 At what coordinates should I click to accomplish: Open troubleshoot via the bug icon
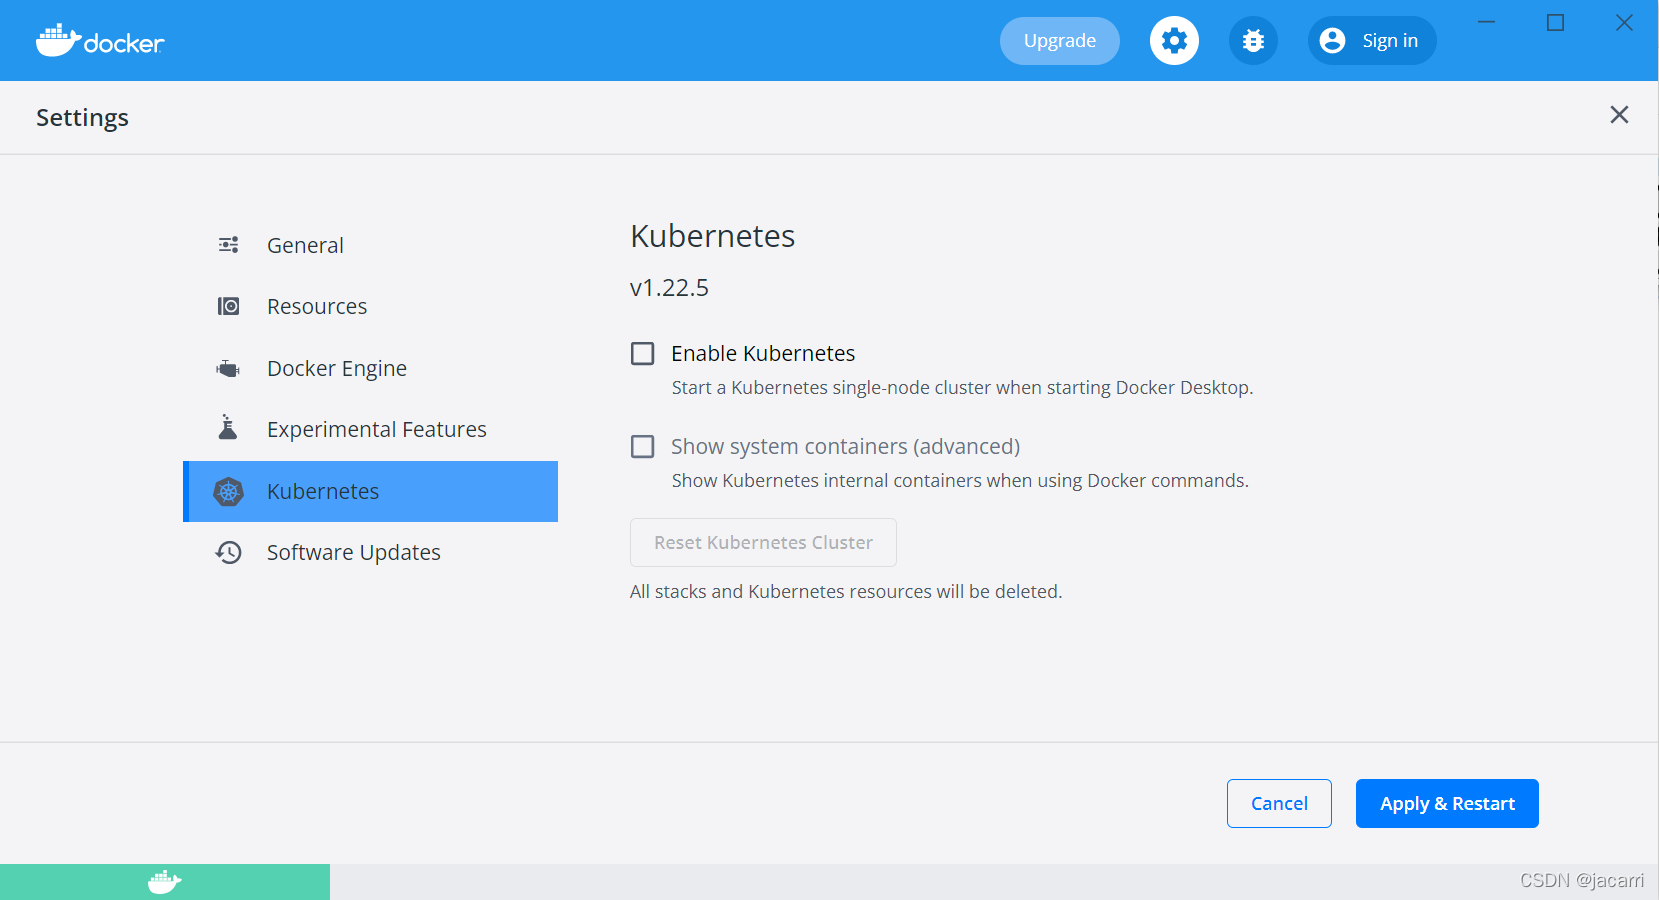coord(1253,41)
